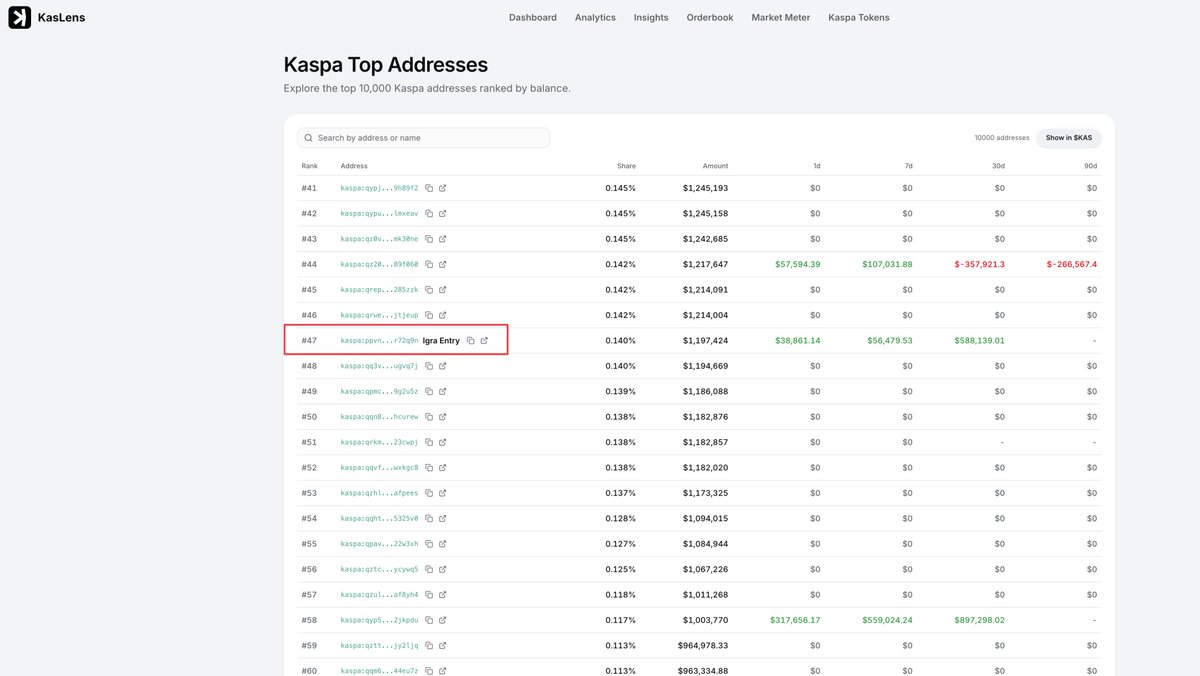Click share 0.128% in row #54
Screen dimensions: 1200x676
(621, 519)
